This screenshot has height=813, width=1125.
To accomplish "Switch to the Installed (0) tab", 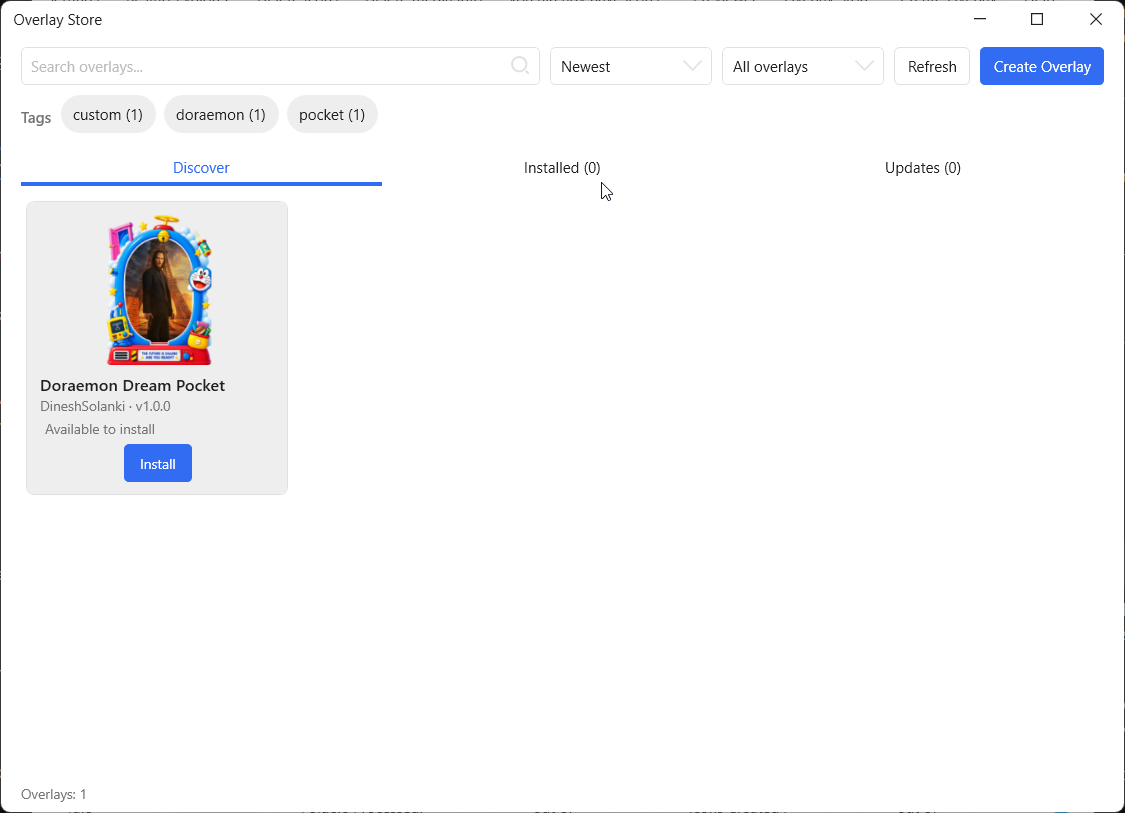I will pos(562,168).
